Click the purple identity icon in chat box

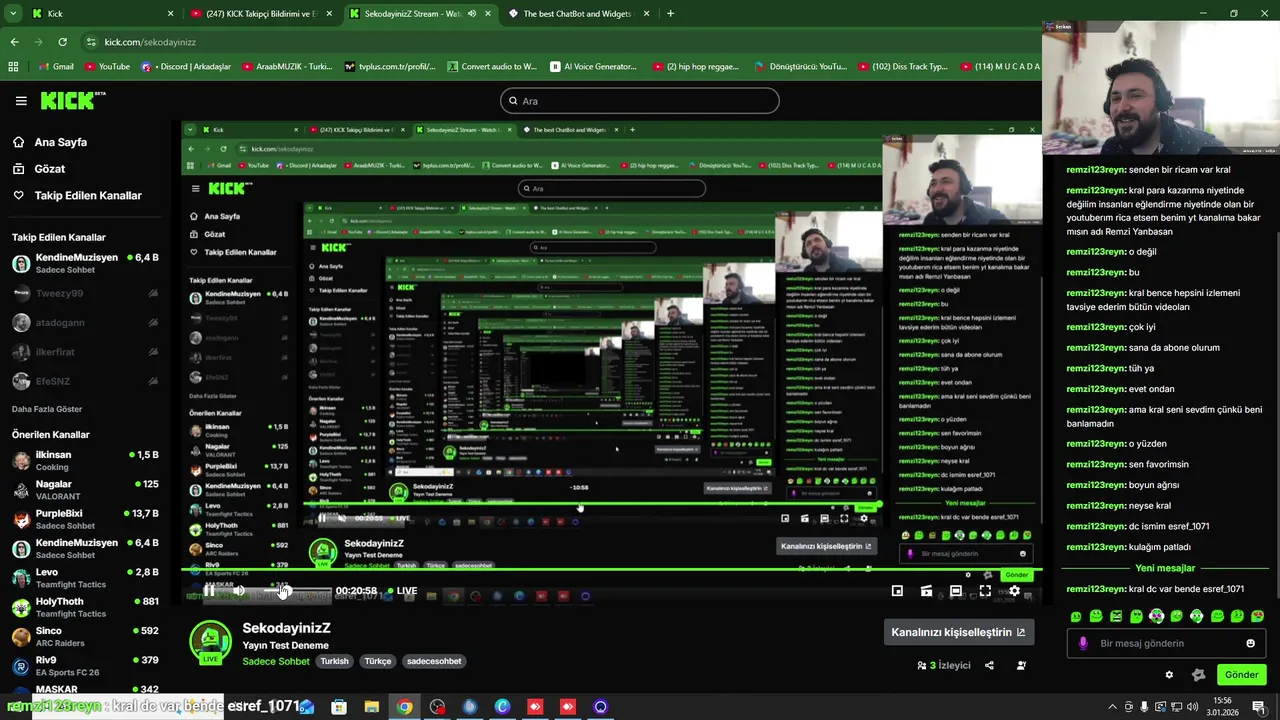coord(1082,643)
